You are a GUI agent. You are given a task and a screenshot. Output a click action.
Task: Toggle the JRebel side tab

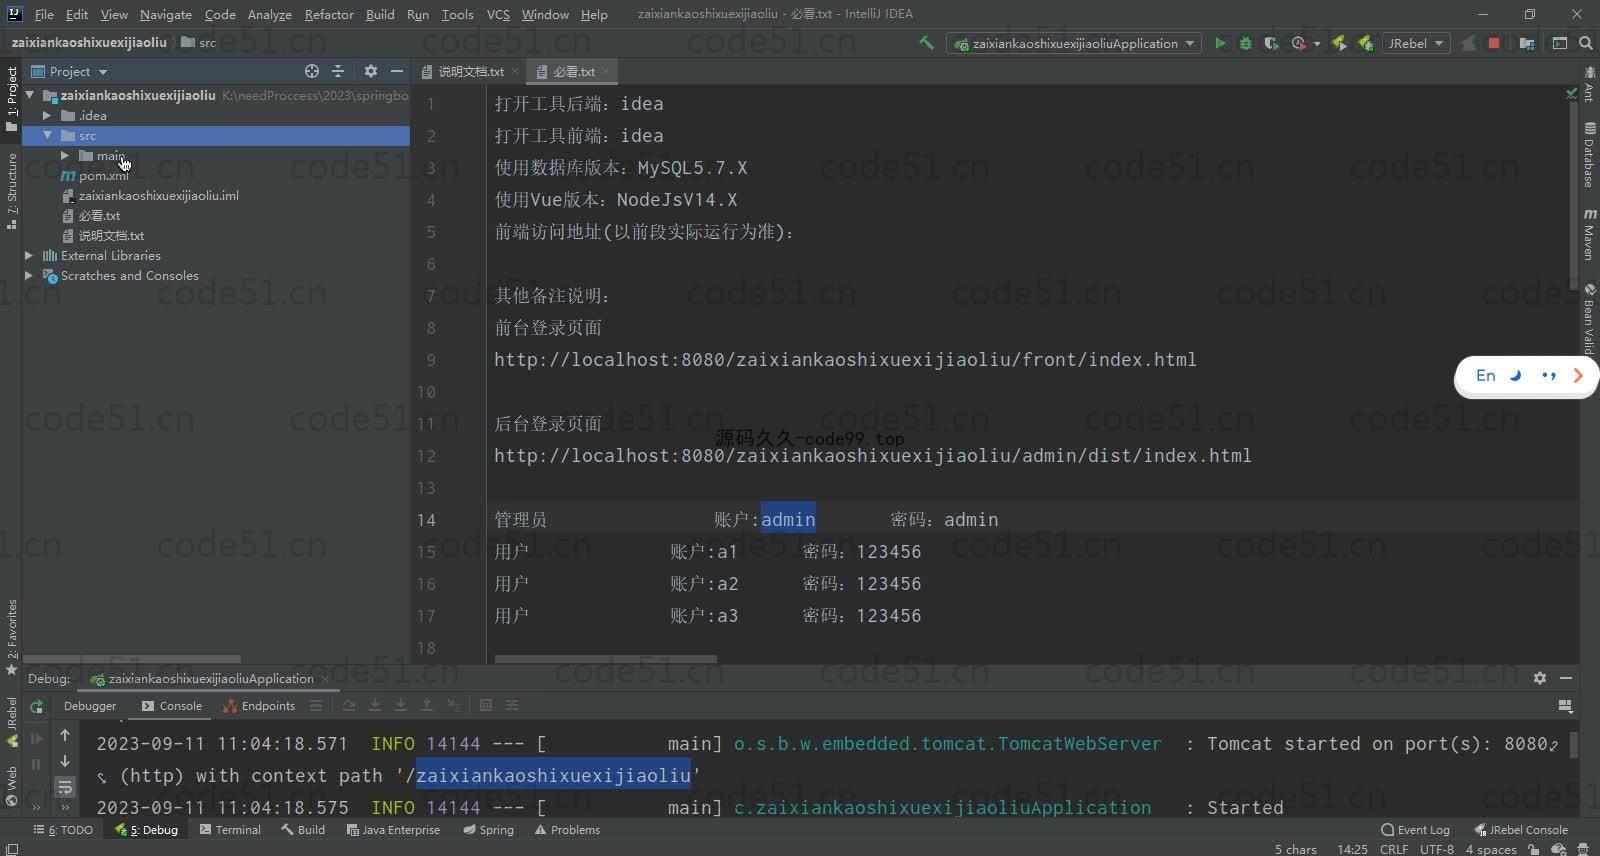[11, 722]
